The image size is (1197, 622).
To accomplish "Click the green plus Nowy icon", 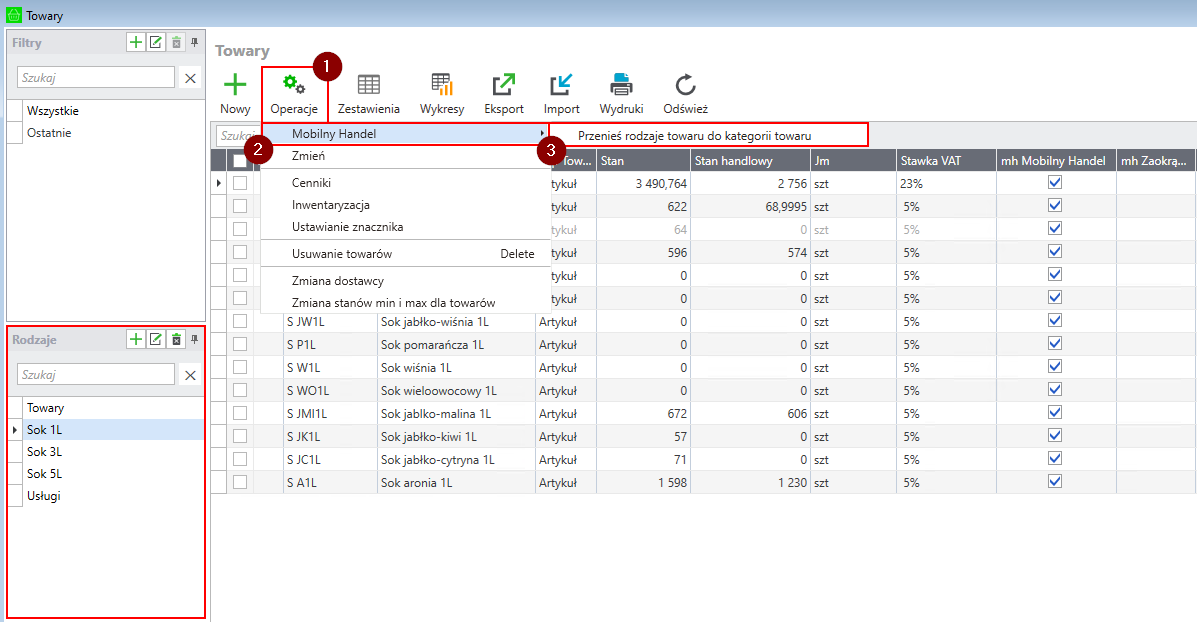I will tap(235, 86).
